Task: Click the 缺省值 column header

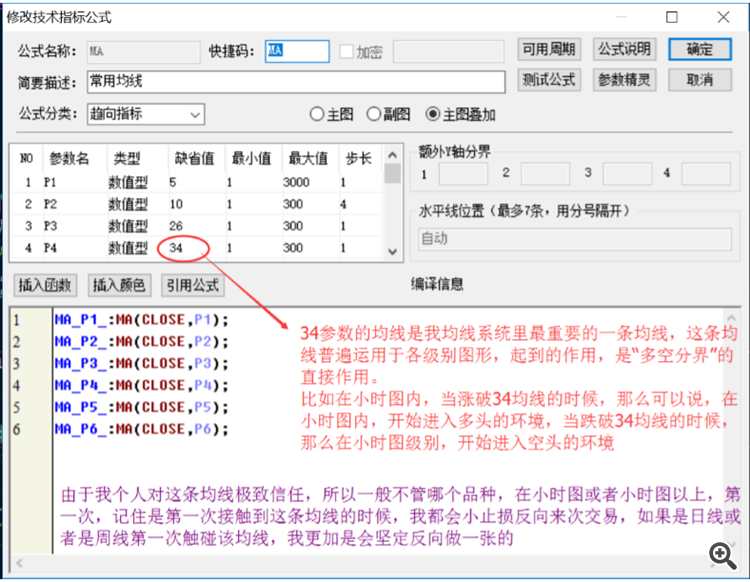Action: point(194,158)
